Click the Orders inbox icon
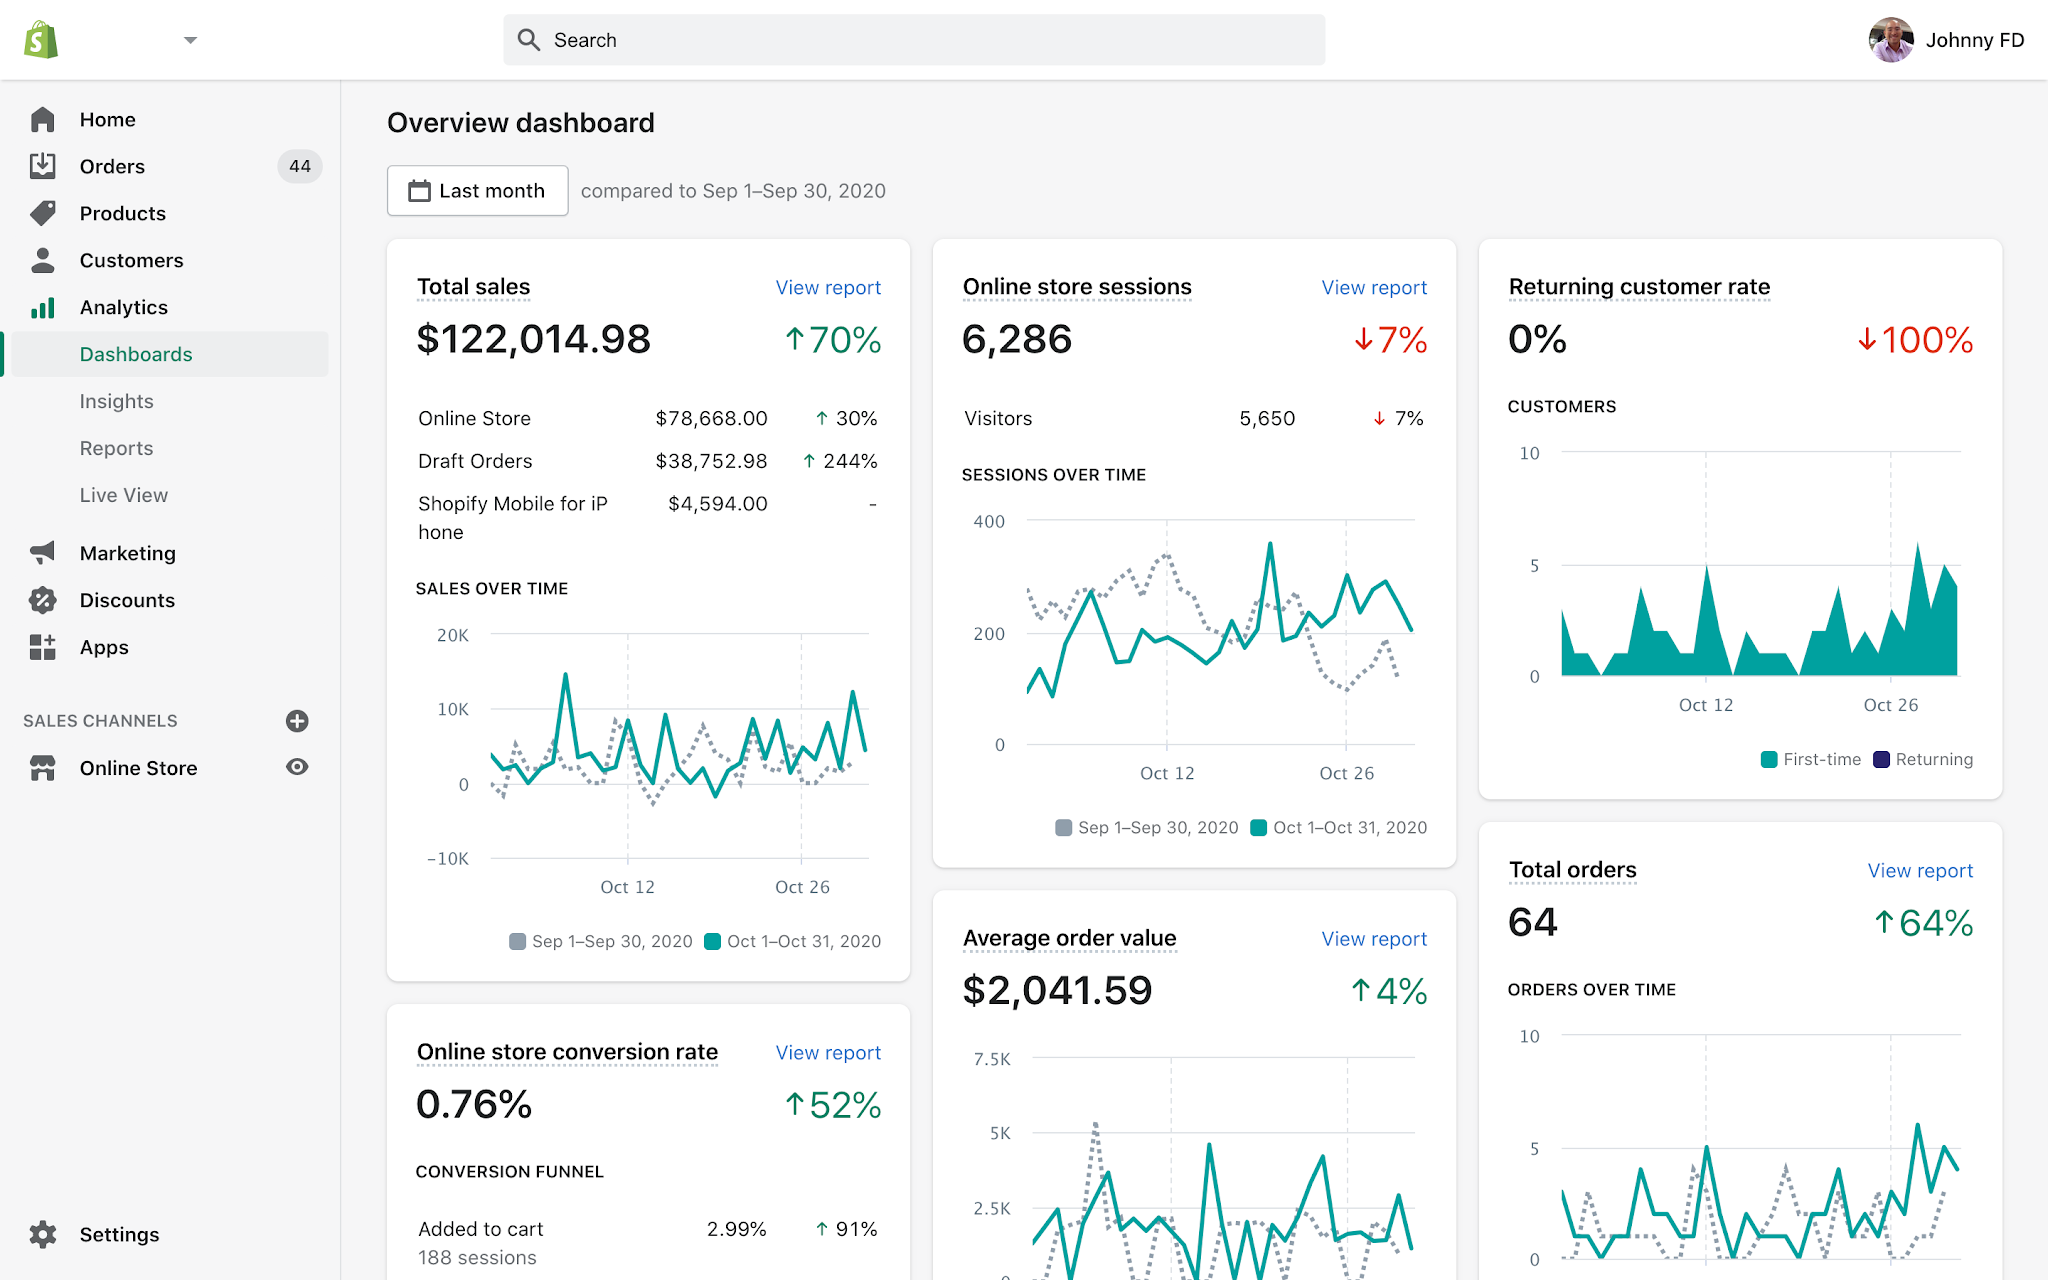 coord(42,166)
